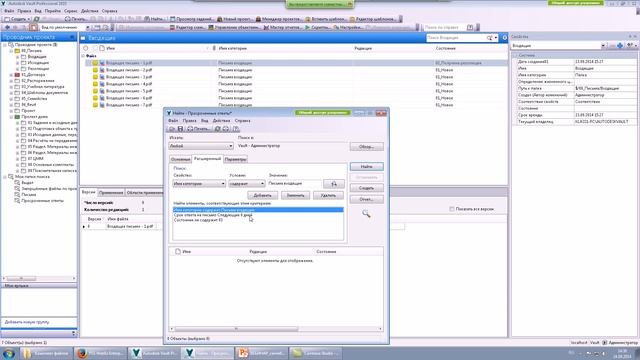Click the help icon in the Find dialog toolbar

pos(236,129)
